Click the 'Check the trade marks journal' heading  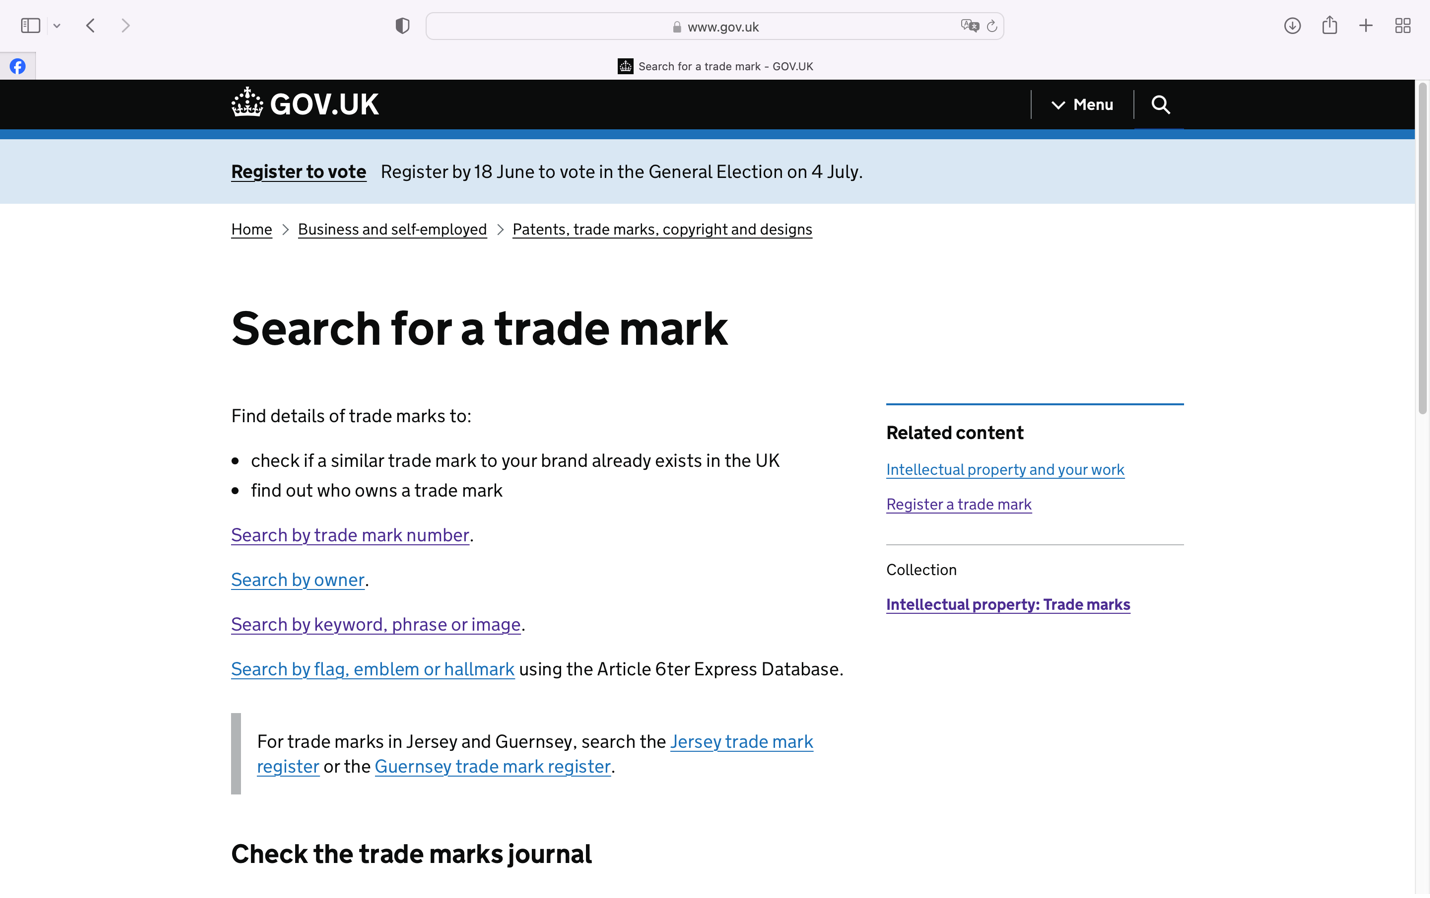click(411, 854)
